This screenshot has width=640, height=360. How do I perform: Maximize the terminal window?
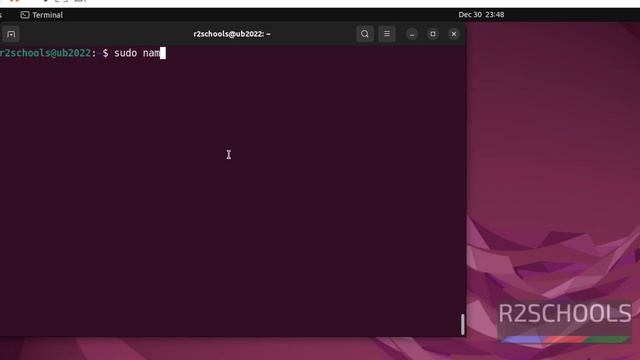click(x=433, y=34)
